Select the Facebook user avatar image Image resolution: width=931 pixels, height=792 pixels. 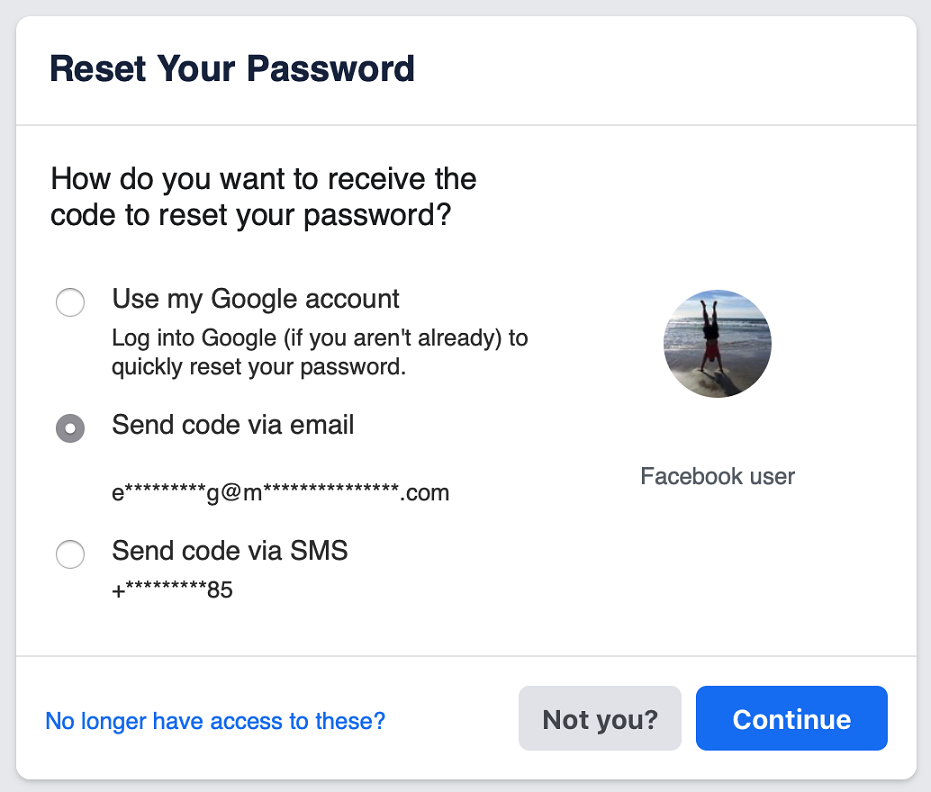pos(717,343)
